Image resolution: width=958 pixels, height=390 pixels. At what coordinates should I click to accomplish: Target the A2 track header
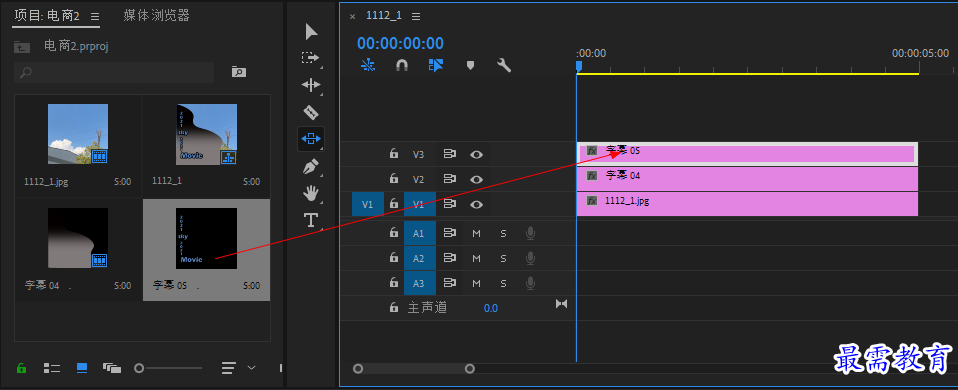420,258
